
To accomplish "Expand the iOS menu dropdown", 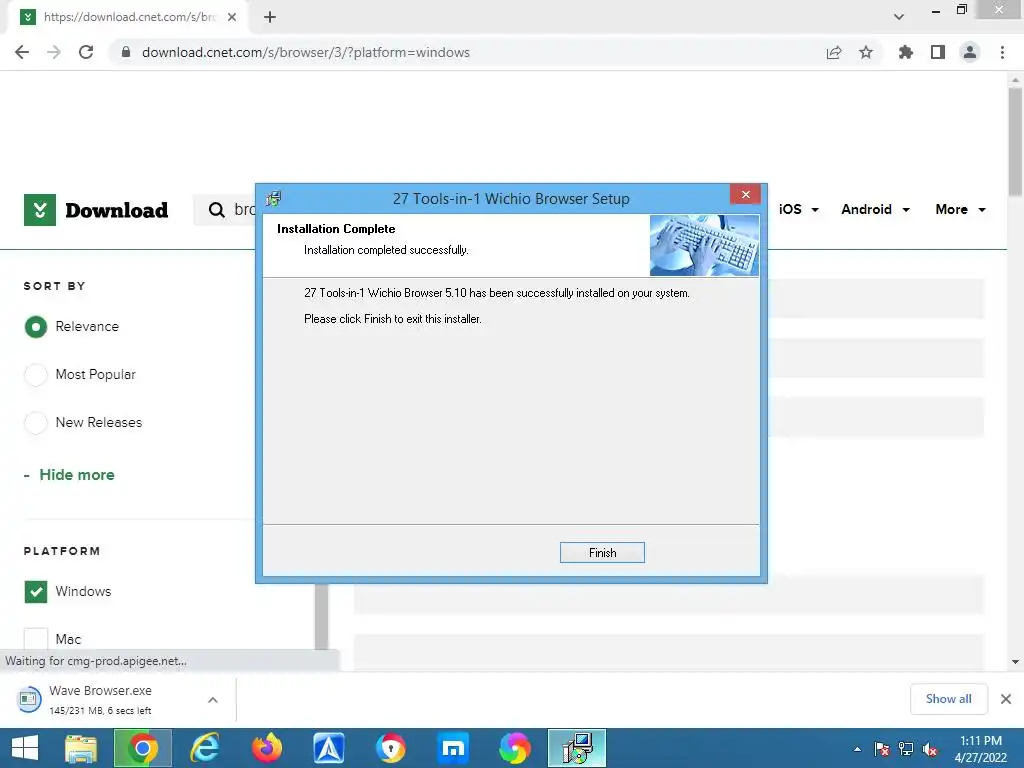I will (798, 209).
